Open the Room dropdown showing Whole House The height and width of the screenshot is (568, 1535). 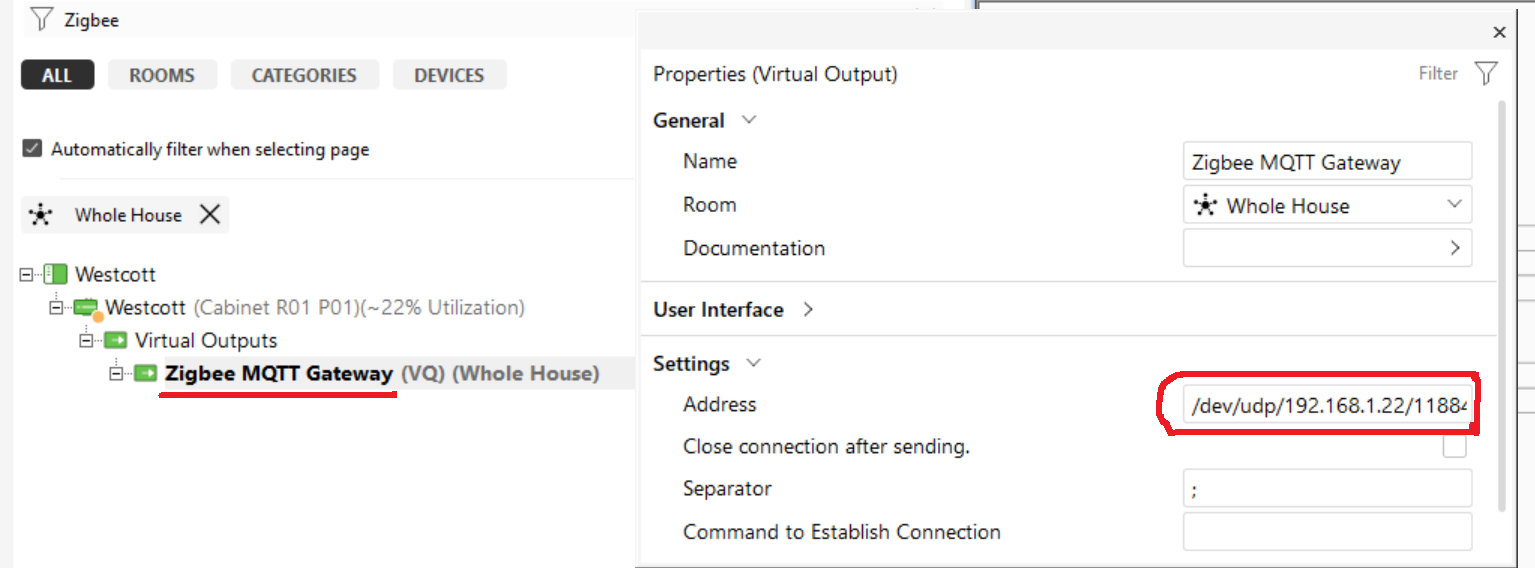tap(1327, 205)
